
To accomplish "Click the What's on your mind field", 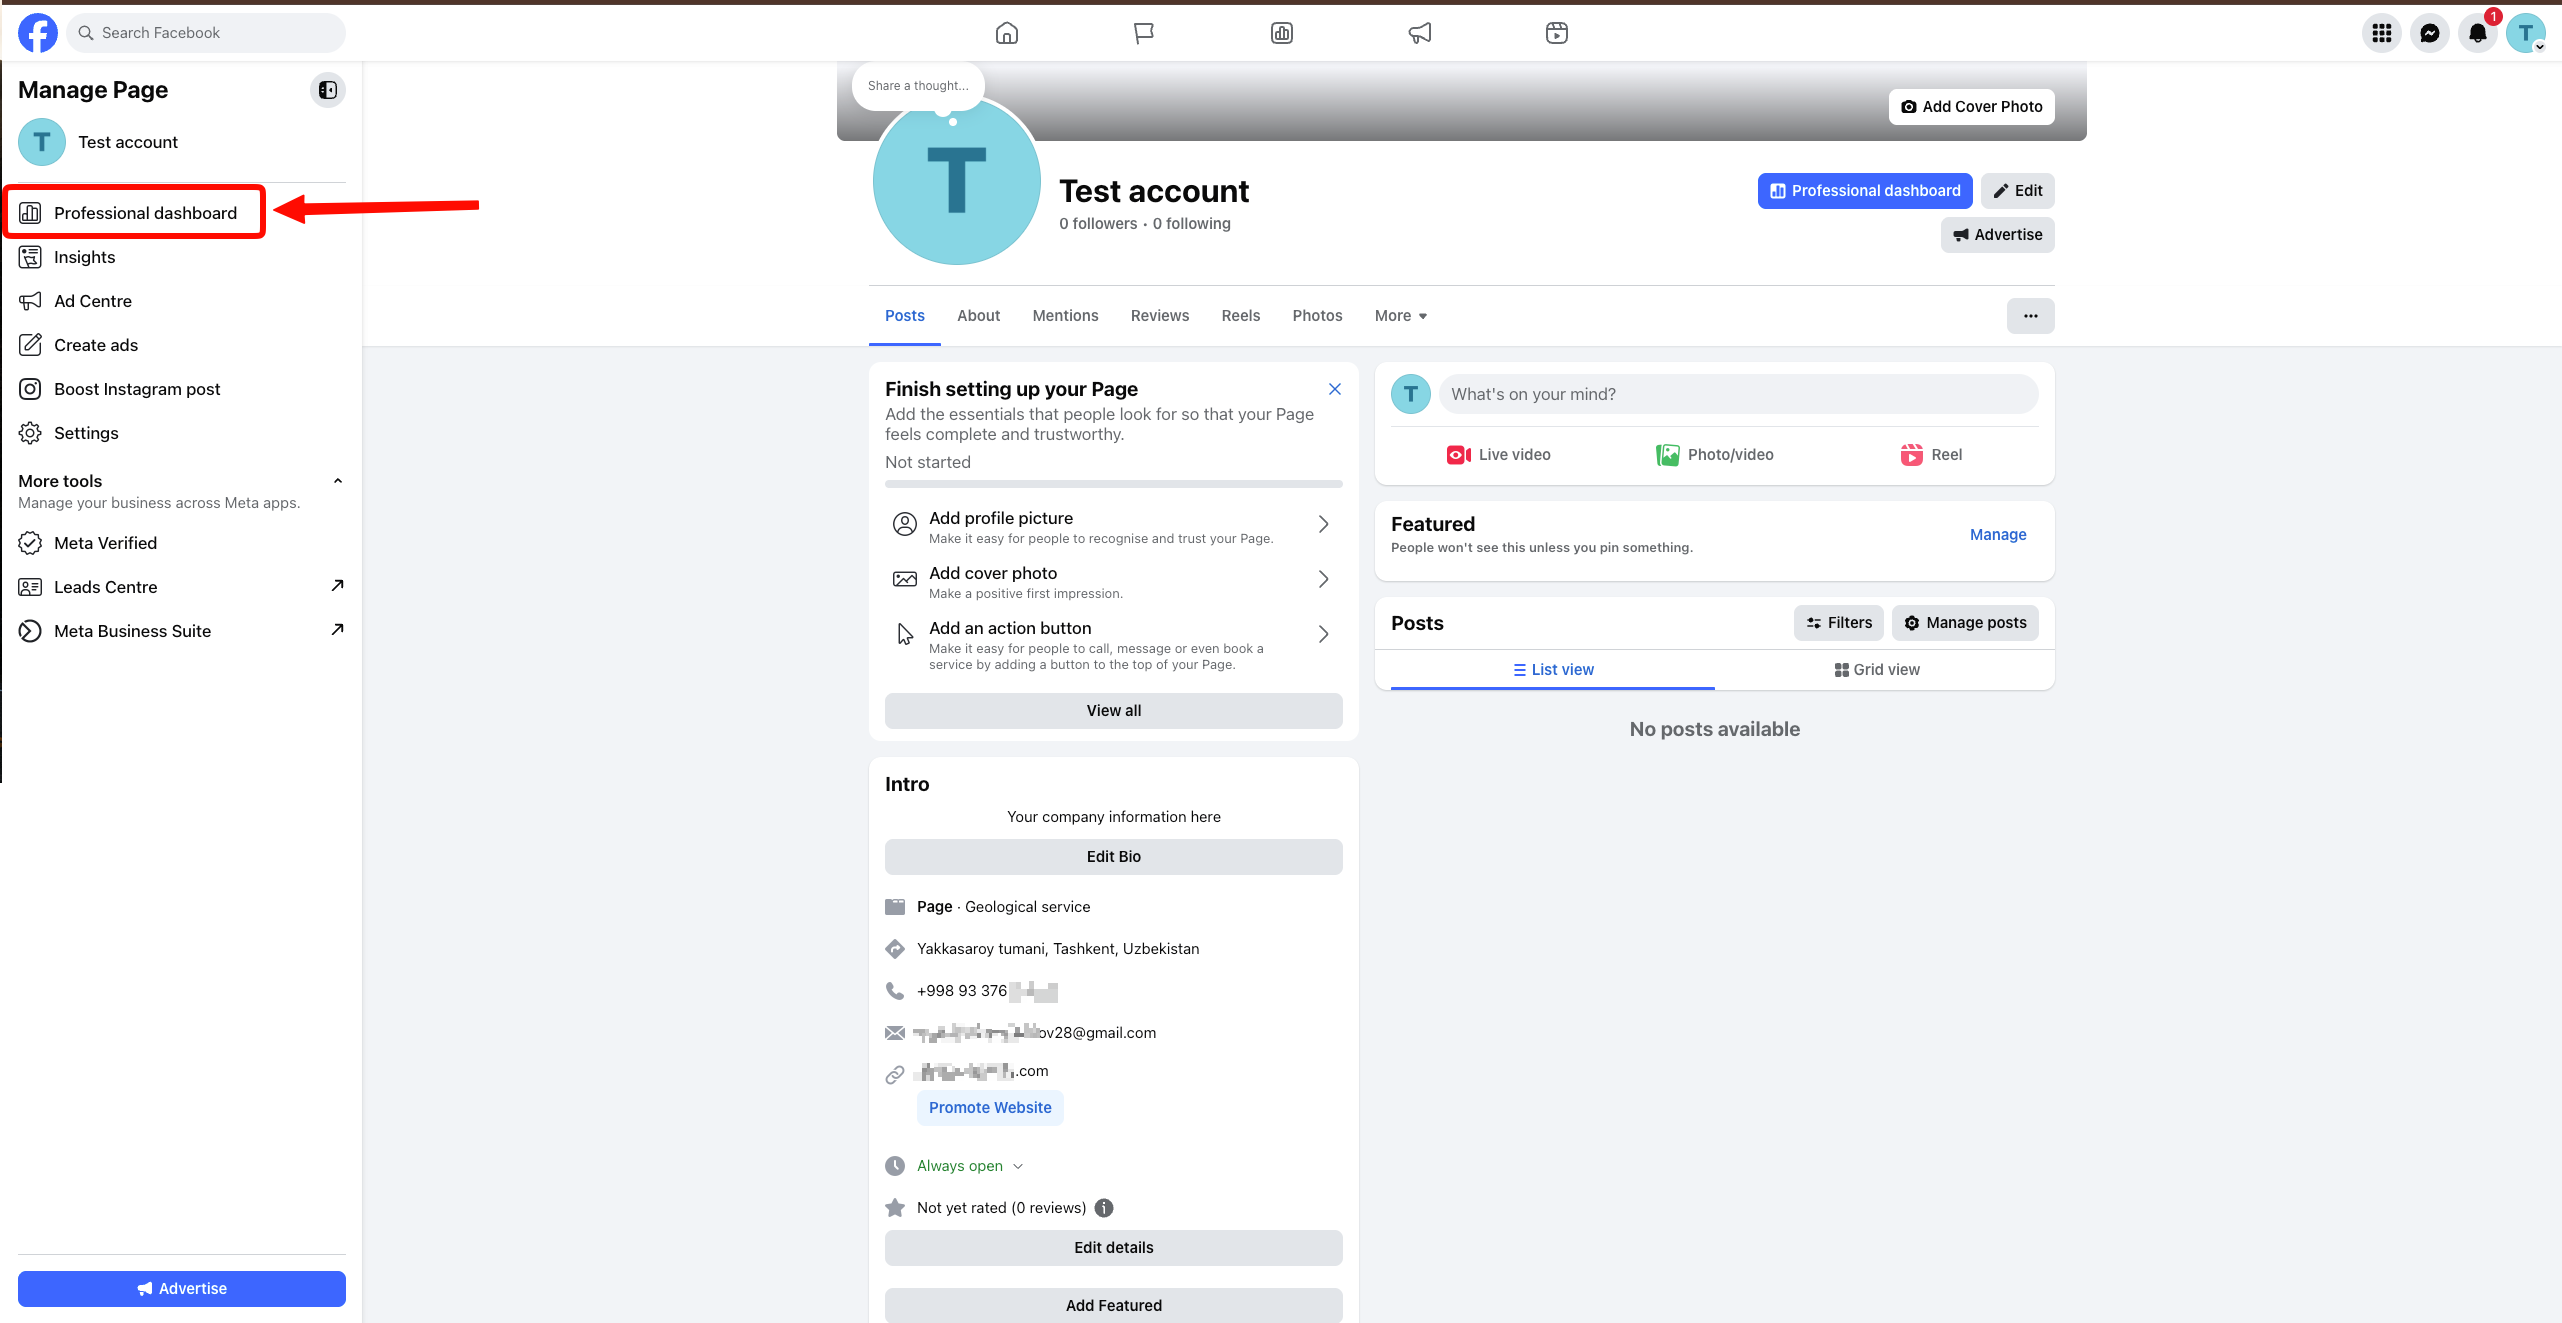I will pos(1738,394).
